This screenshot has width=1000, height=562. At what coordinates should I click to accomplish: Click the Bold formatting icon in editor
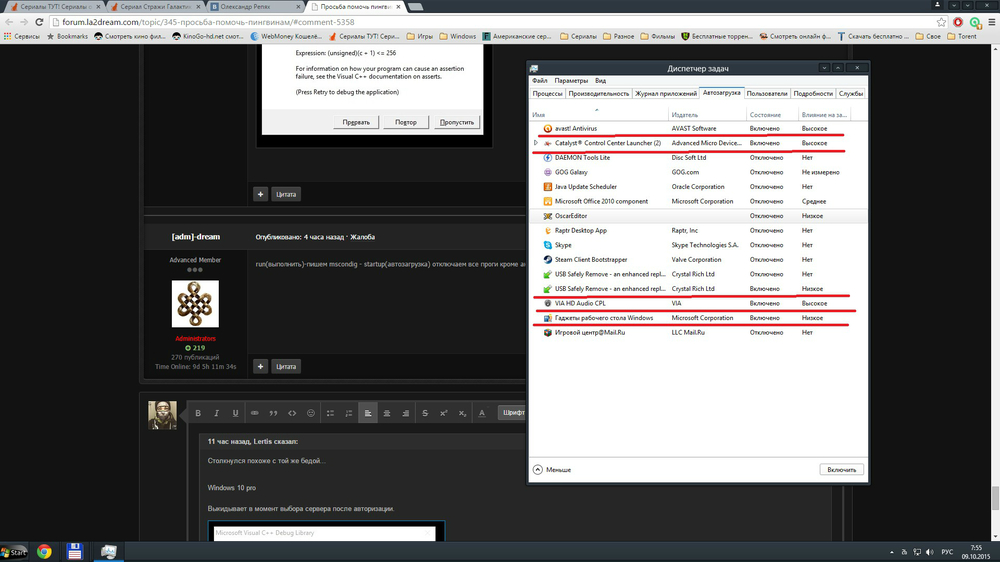click(198, 413)
